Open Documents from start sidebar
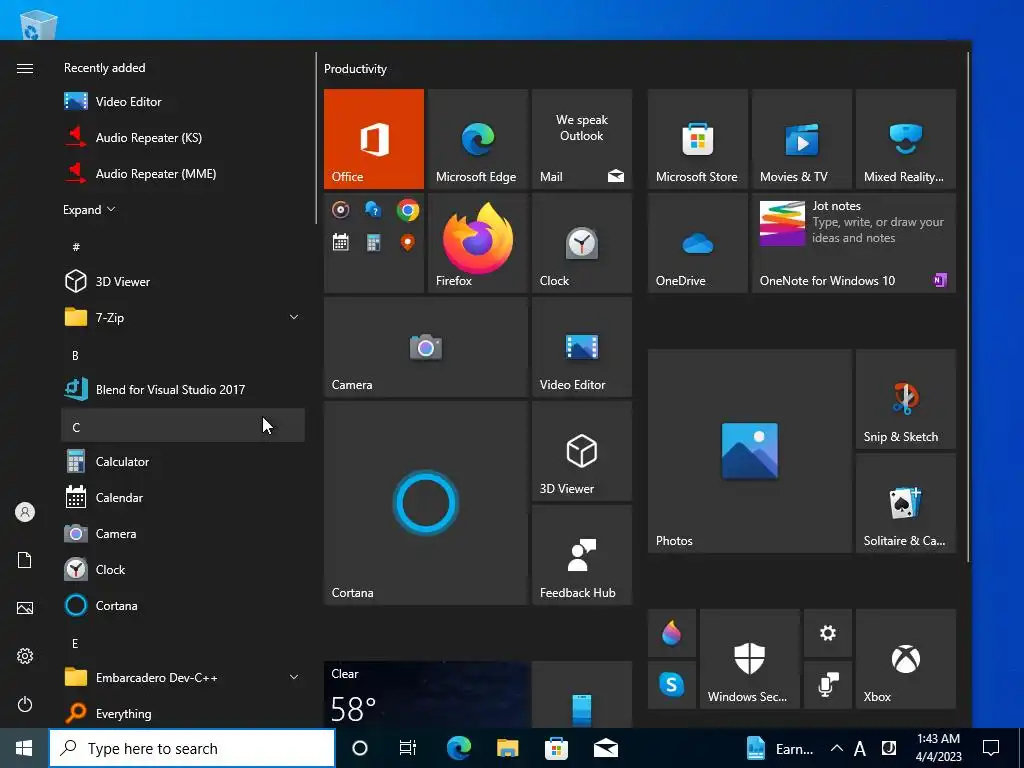The image size is (1024, 768). [25, 560]
